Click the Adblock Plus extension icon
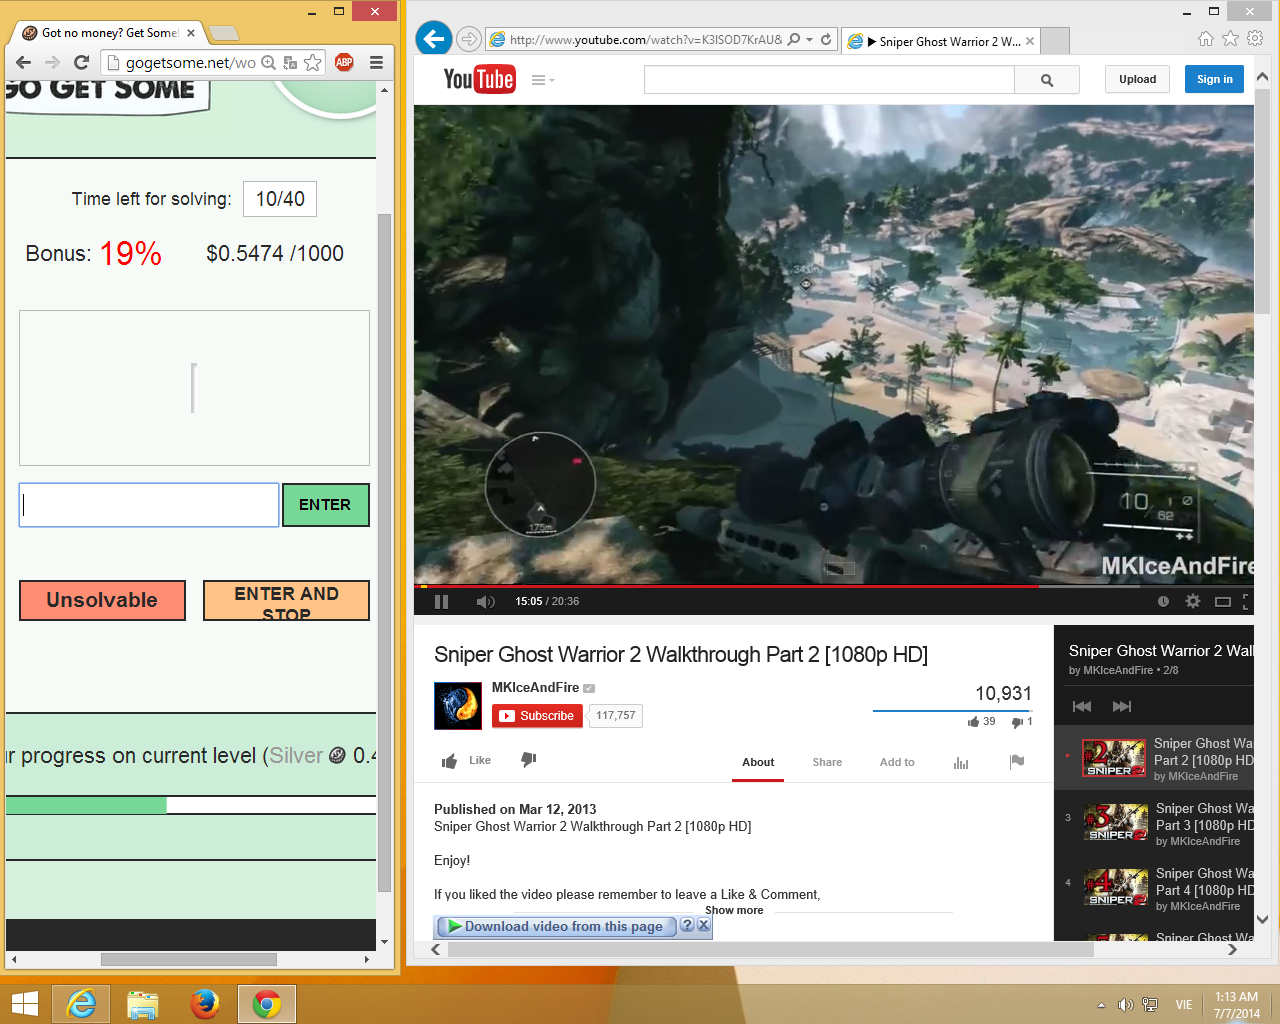Viewport: 1280px width, 1024px height. (344, 62)
